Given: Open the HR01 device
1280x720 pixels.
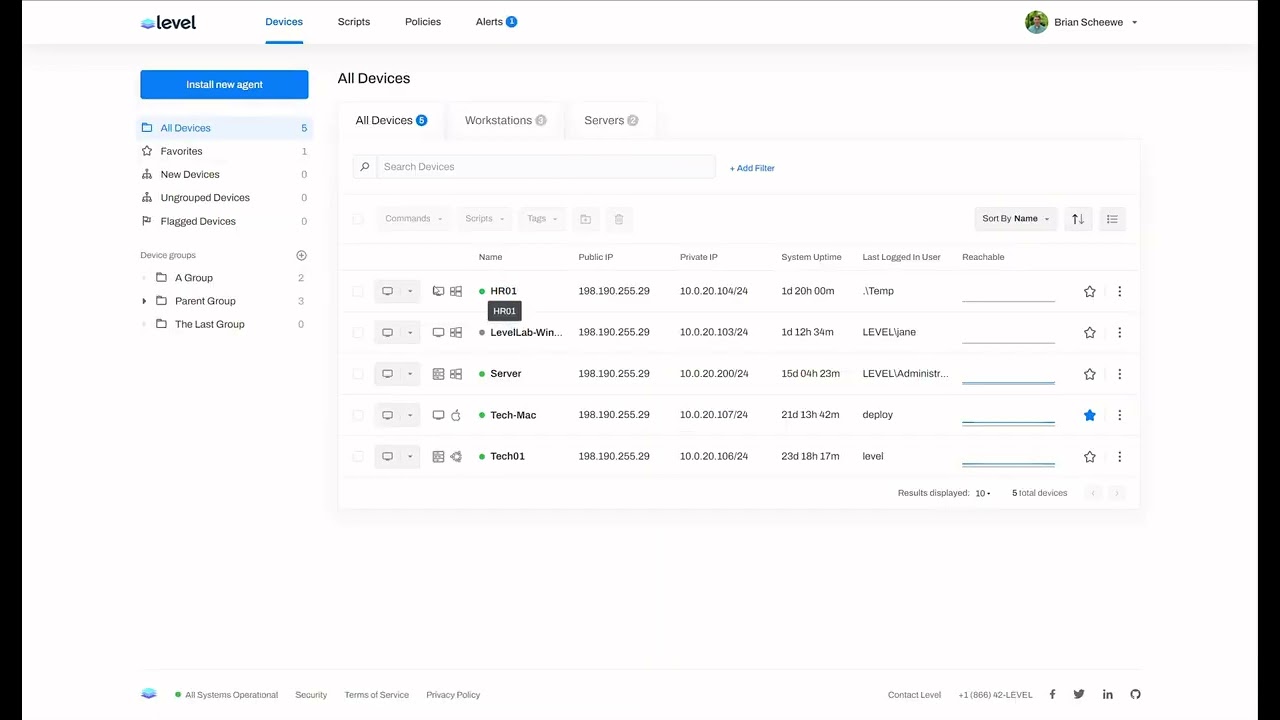Looking at the screenshot, I should coord(503,291).
